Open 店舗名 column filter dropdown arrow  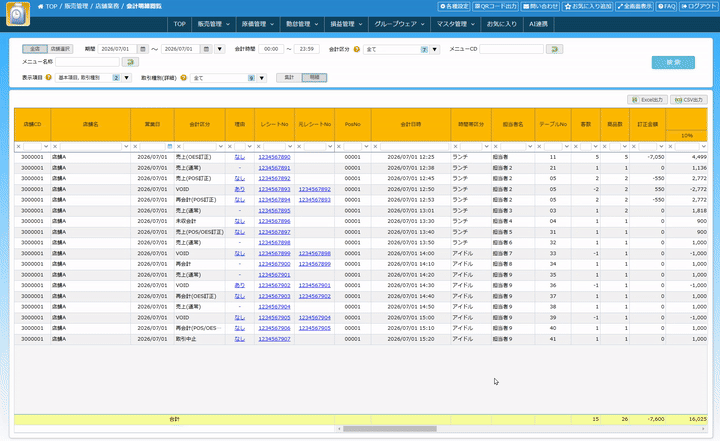[126, 147]
